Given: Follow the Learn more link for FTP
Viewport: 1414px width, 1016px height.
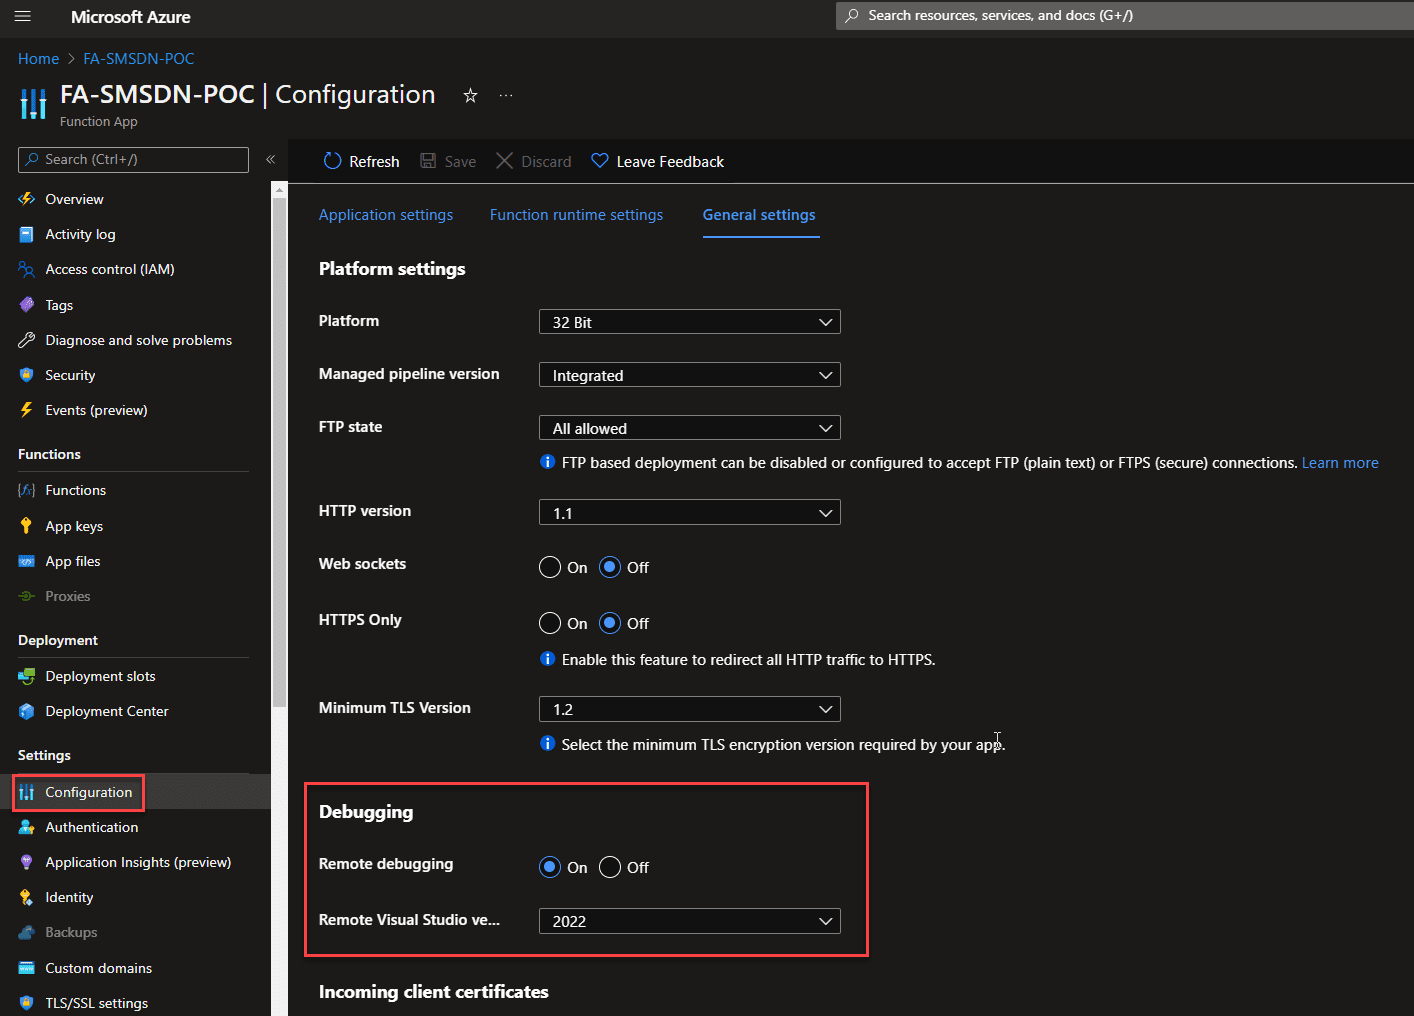Looking at the screenshot, I should click(1339, 463).
